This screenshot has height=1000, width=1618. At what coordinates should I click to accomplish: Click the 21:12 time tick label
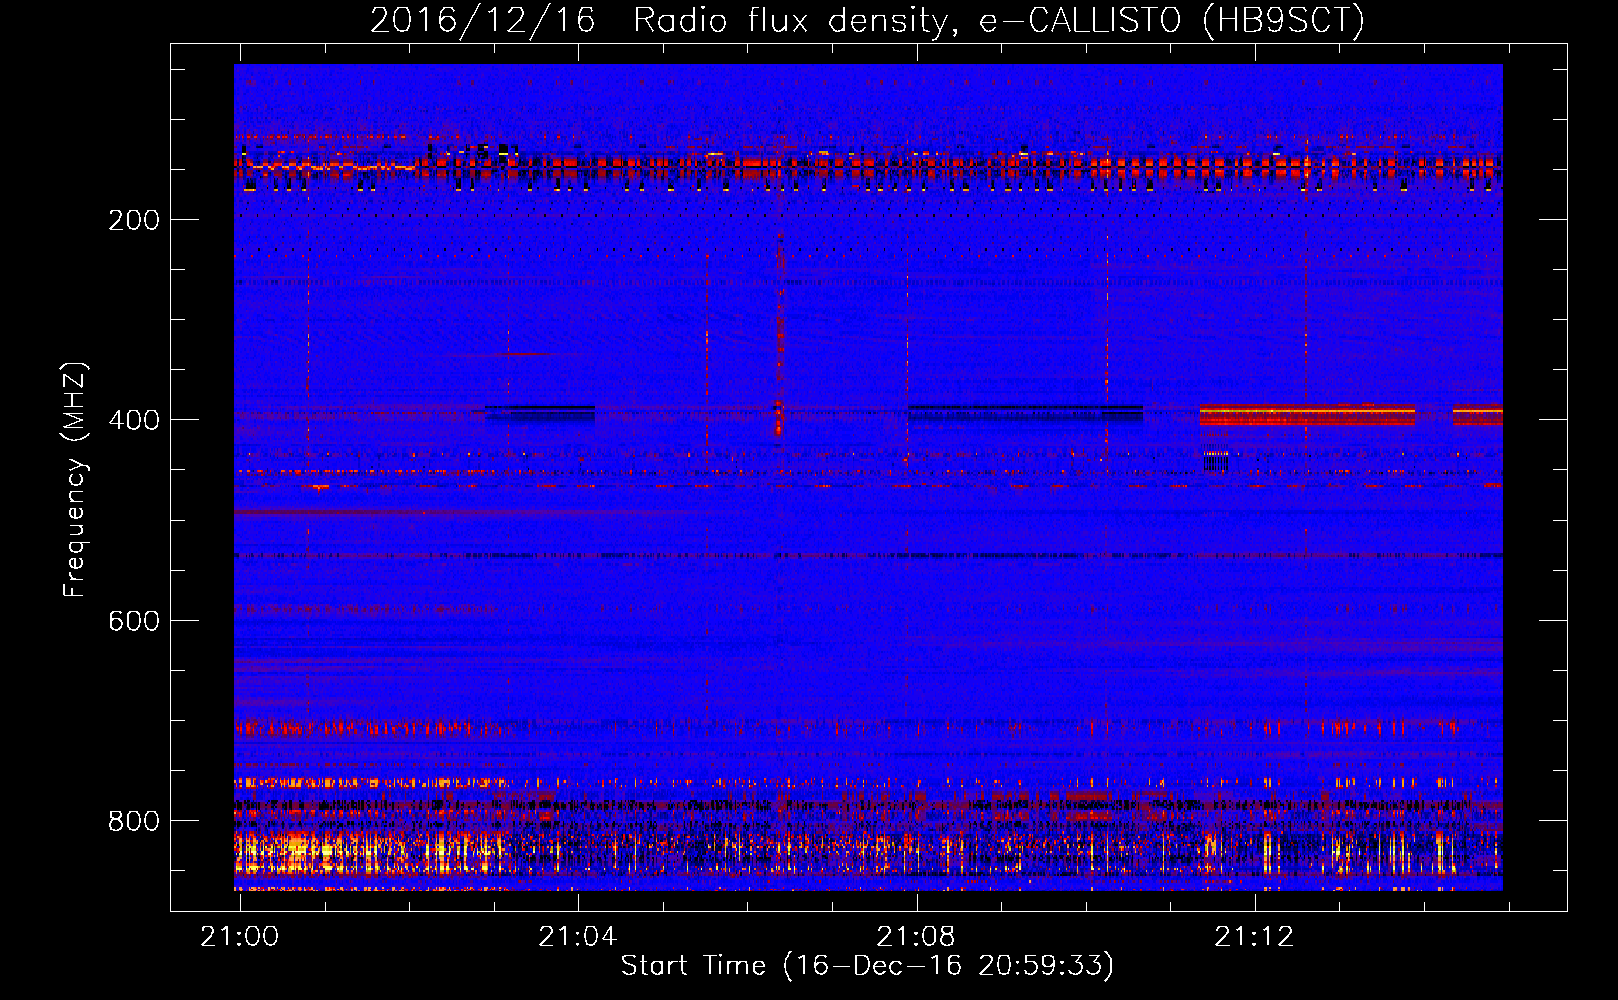[x=1254, y=937]
